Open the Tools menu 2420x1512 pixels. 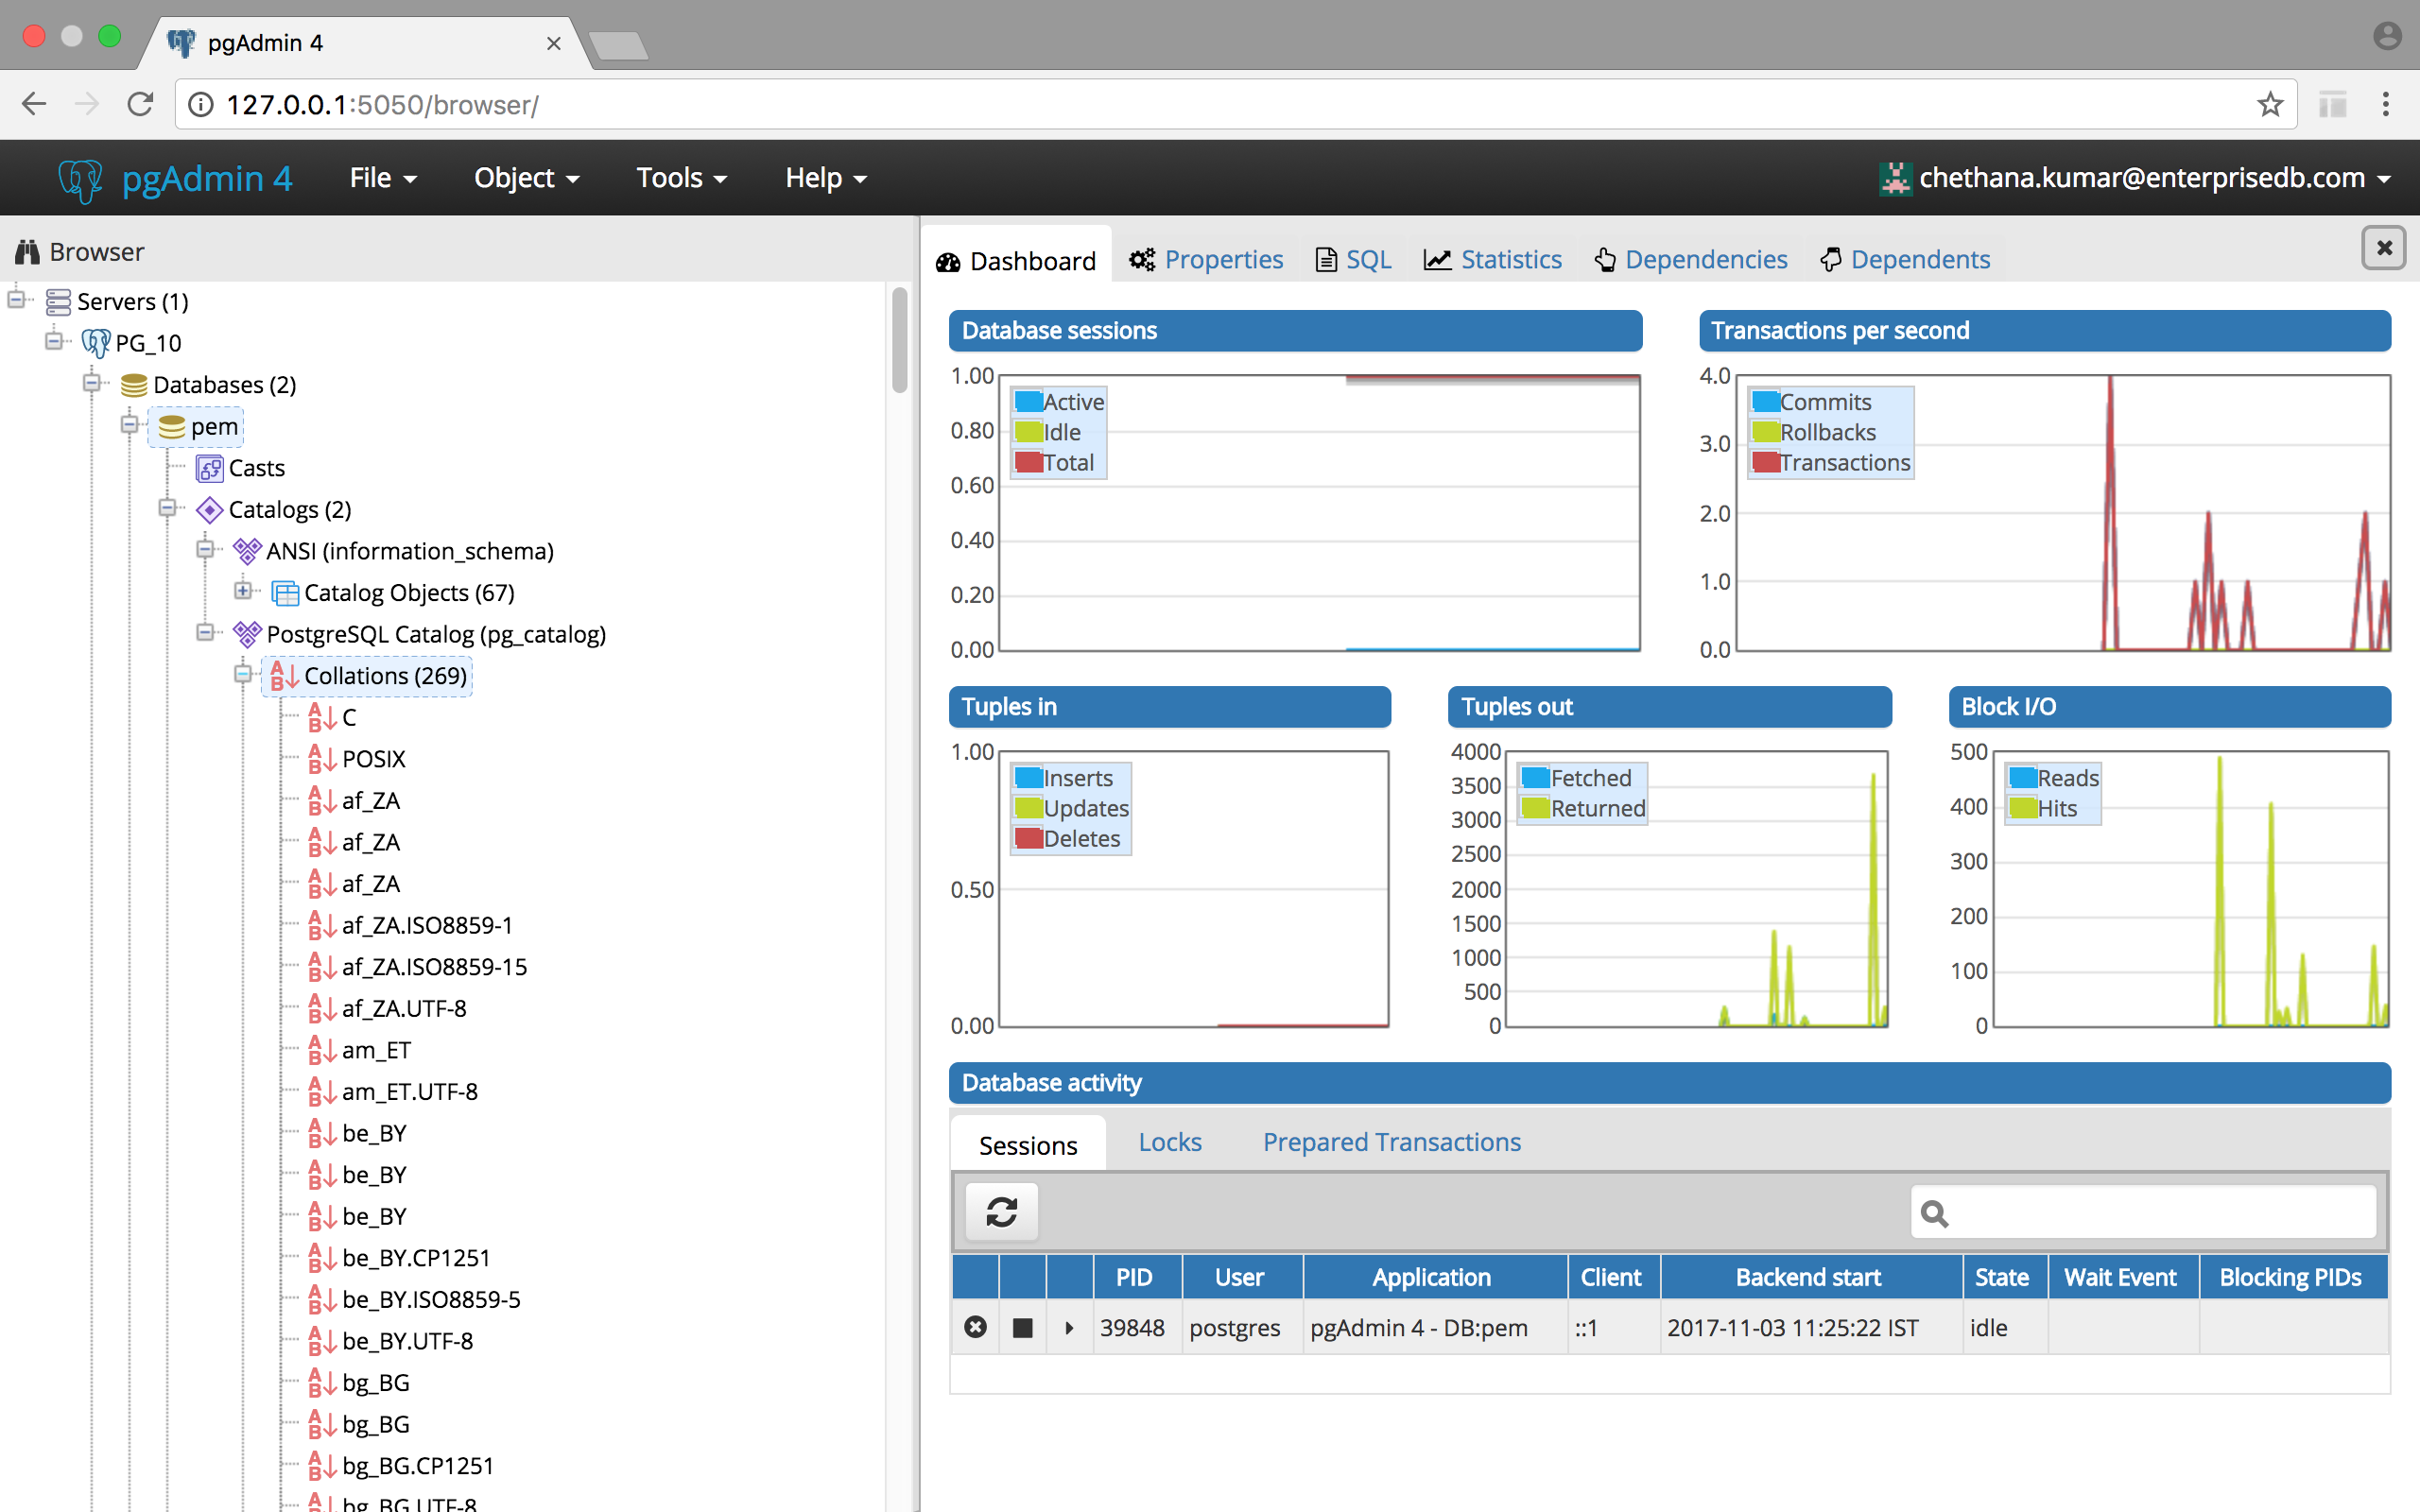(x=681, y=178)
